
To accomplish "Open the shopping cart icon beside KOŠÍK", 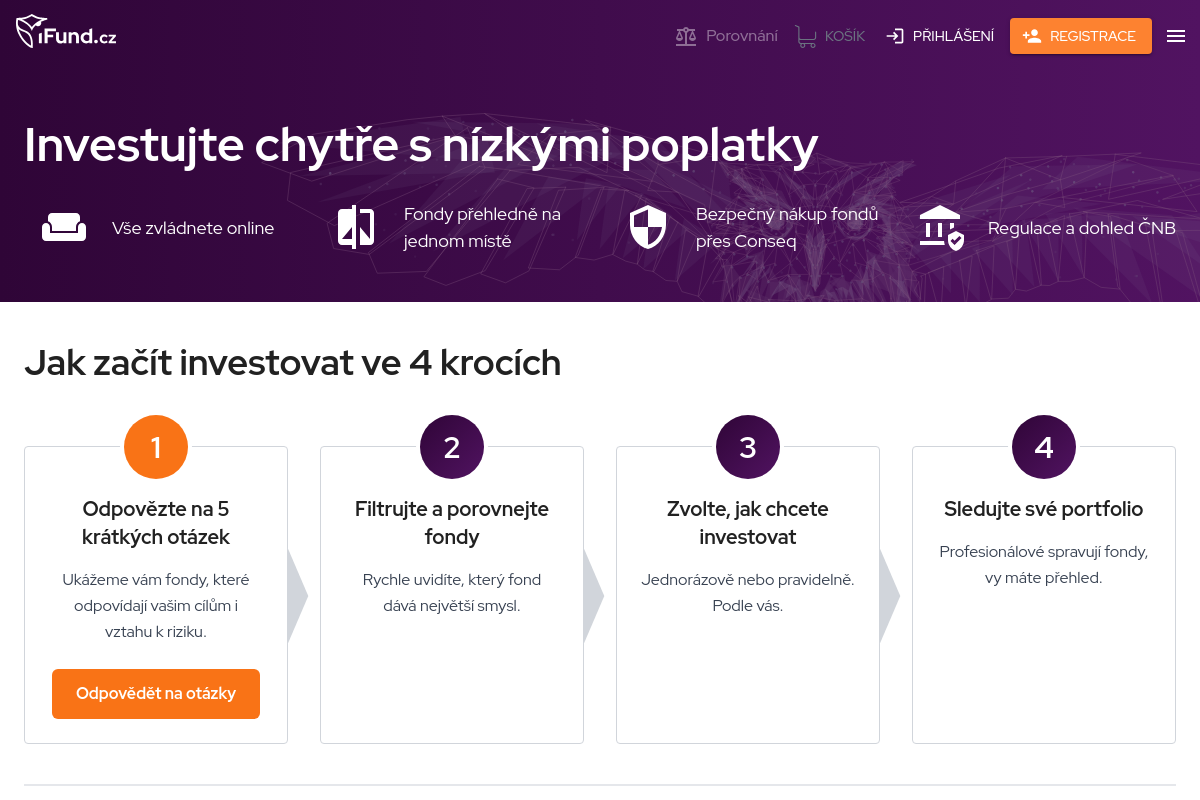I will point(805,35).
